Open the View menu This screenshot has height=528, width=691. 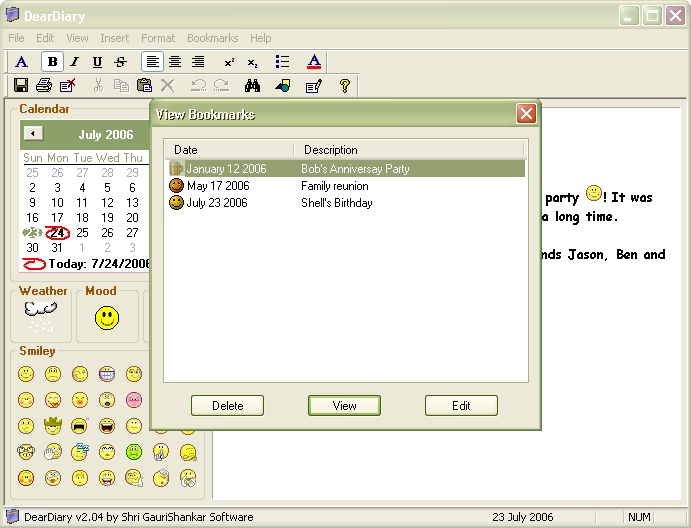coord(77,38)
